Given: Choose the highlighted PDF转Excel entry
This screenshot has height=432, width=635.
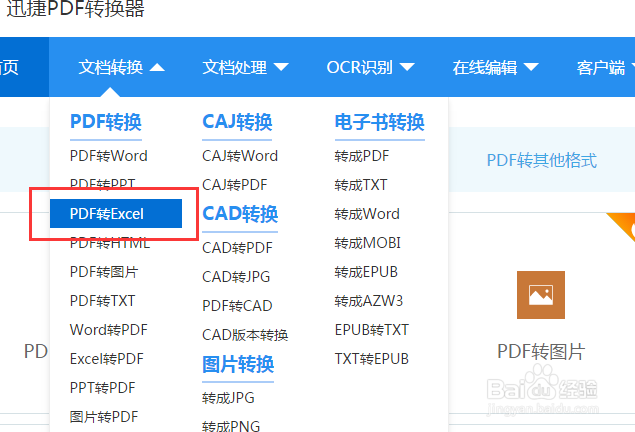Looking at the screenshot, I should coord(116,213).
